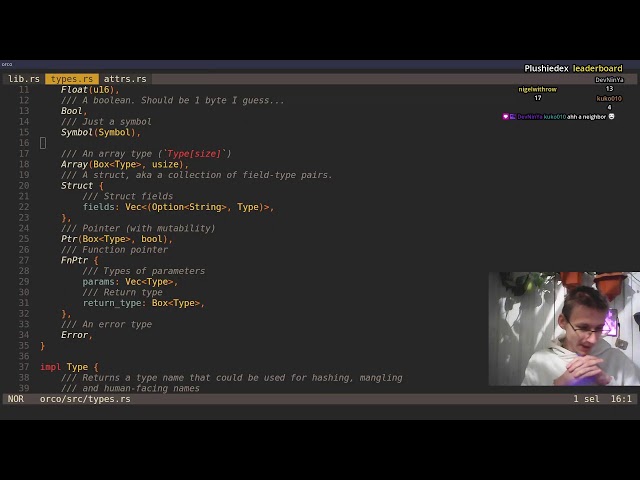
Task: Open the attrs.rs buffer tab
Action: point(125,79)
